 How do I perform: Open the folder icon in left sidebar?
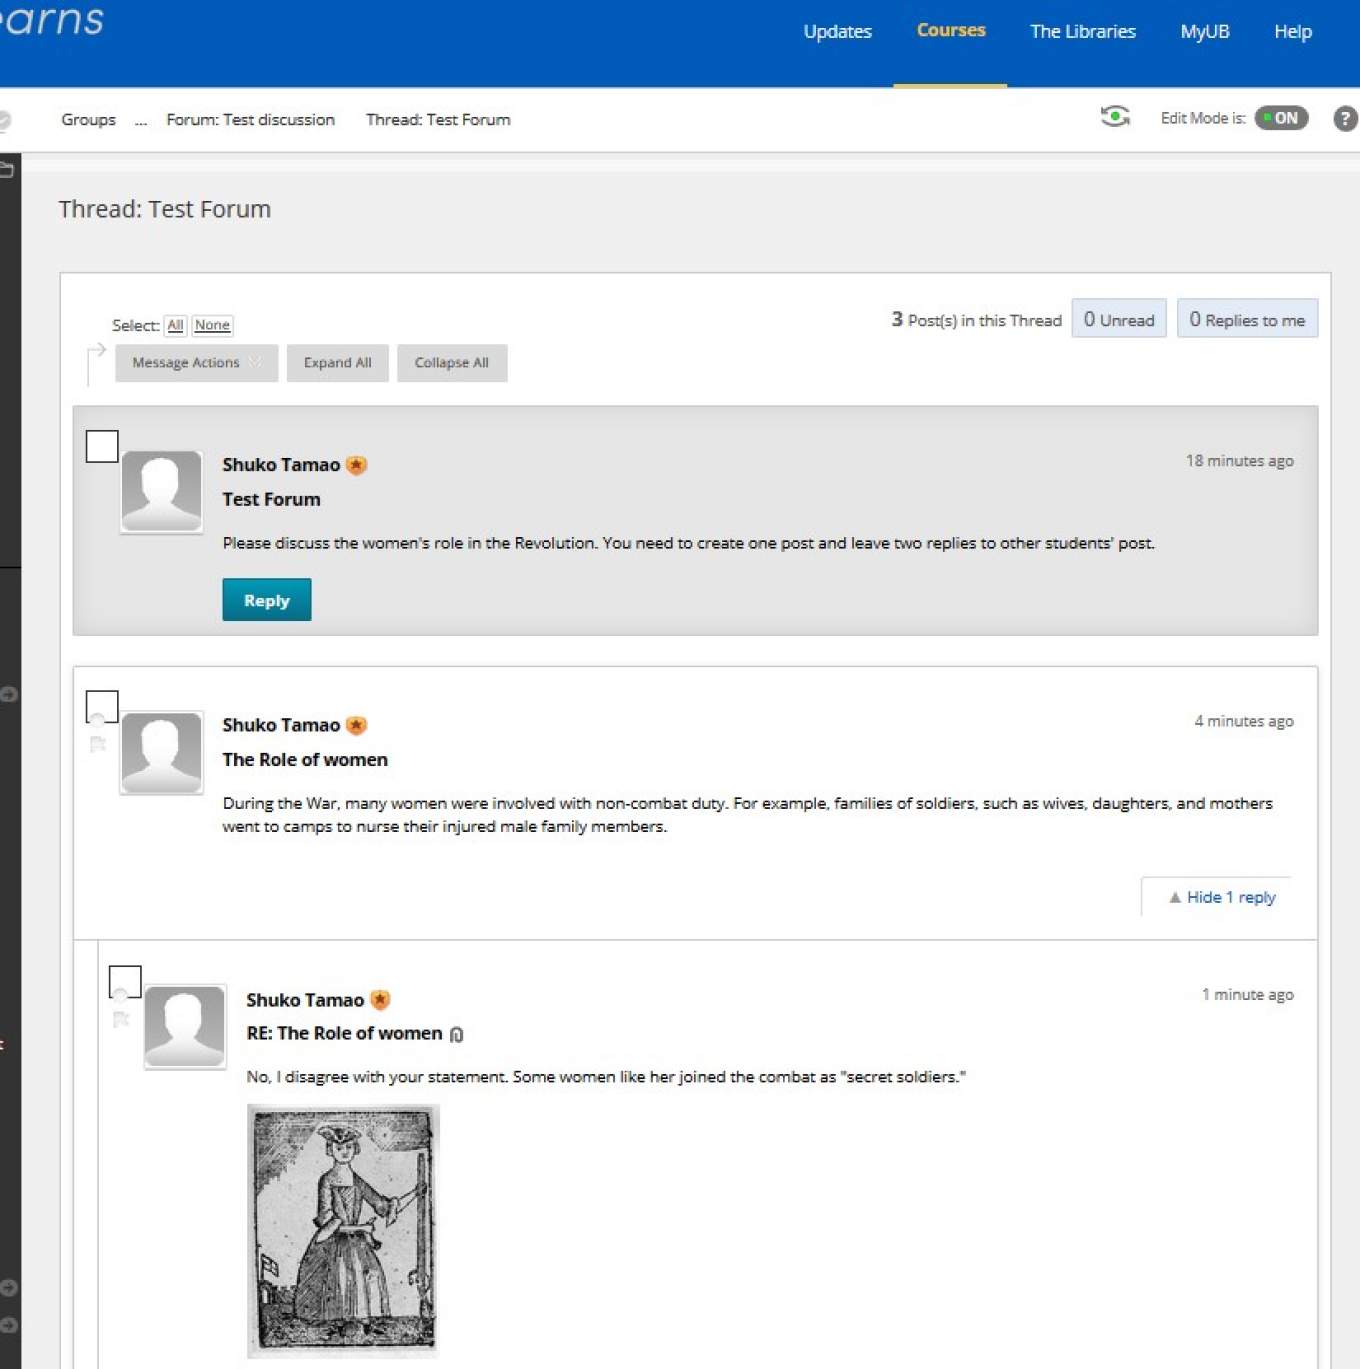coord(6,170)
